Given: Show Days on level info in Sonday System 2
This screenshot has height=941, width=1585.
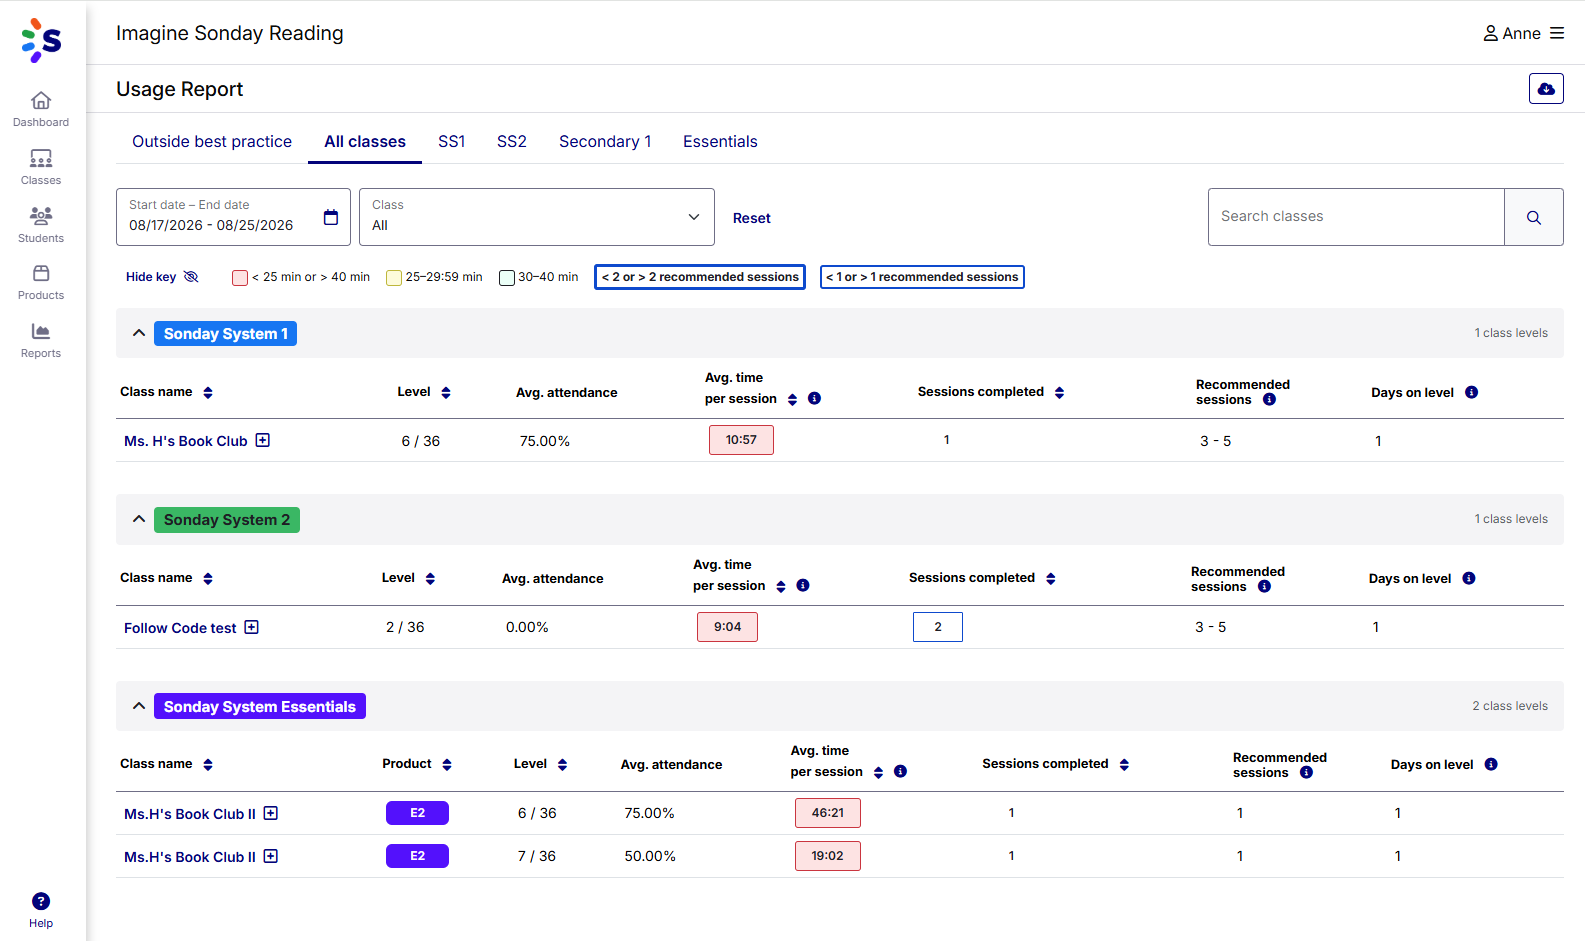Looking at the screenshot, I should 1469,578.
